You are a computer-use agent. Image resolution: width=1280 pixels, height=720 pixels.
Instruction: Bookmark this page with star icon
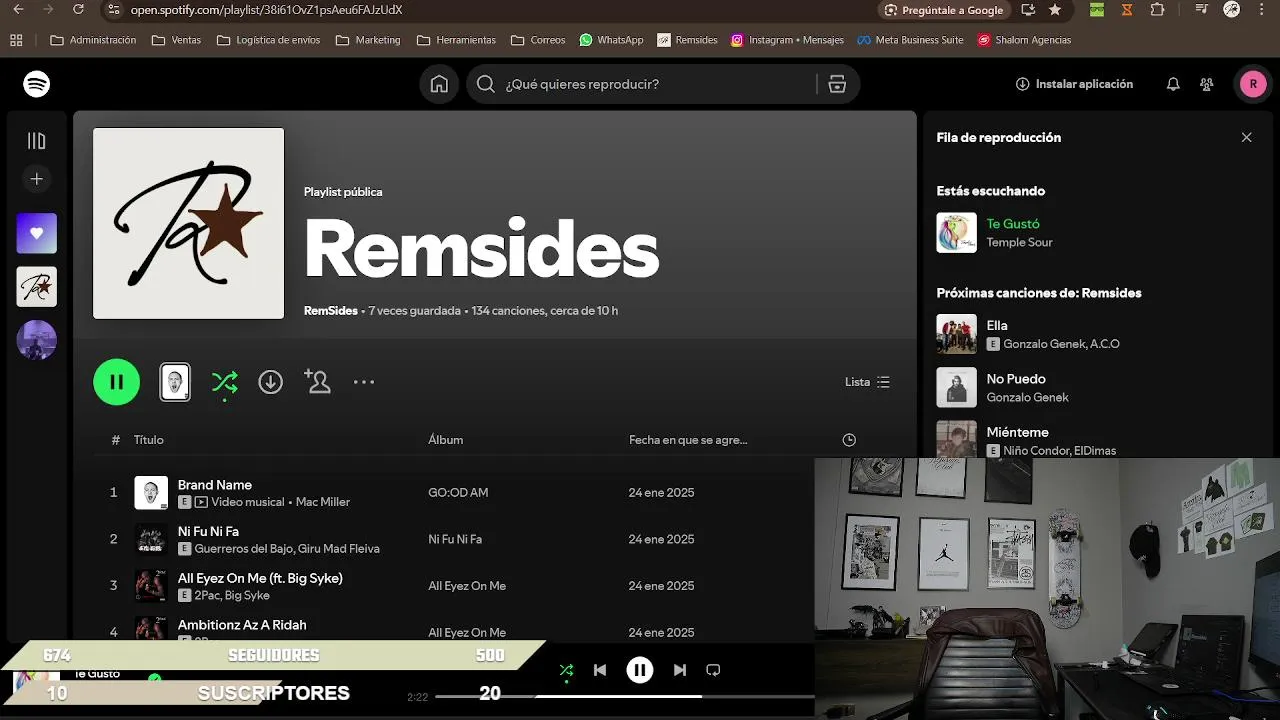(1055, 10)
